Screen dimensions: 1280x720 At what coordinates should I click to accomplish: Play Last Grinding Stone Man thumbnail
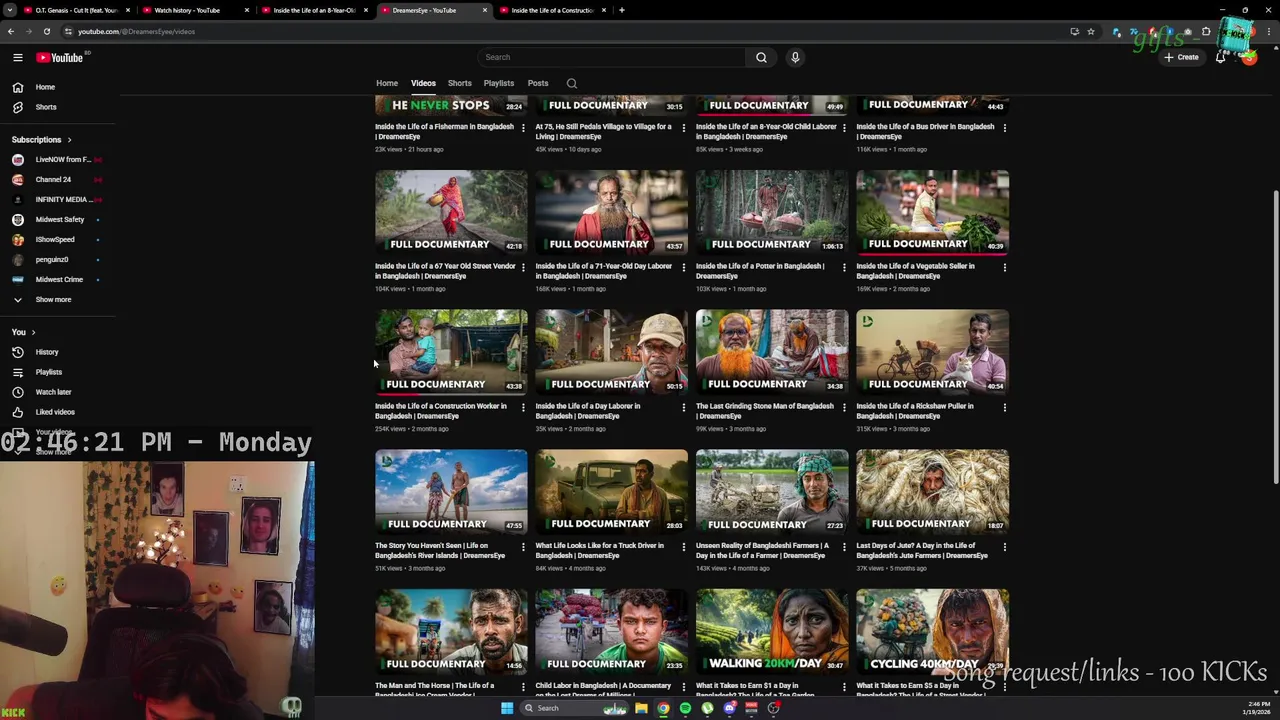coord(772,352)
